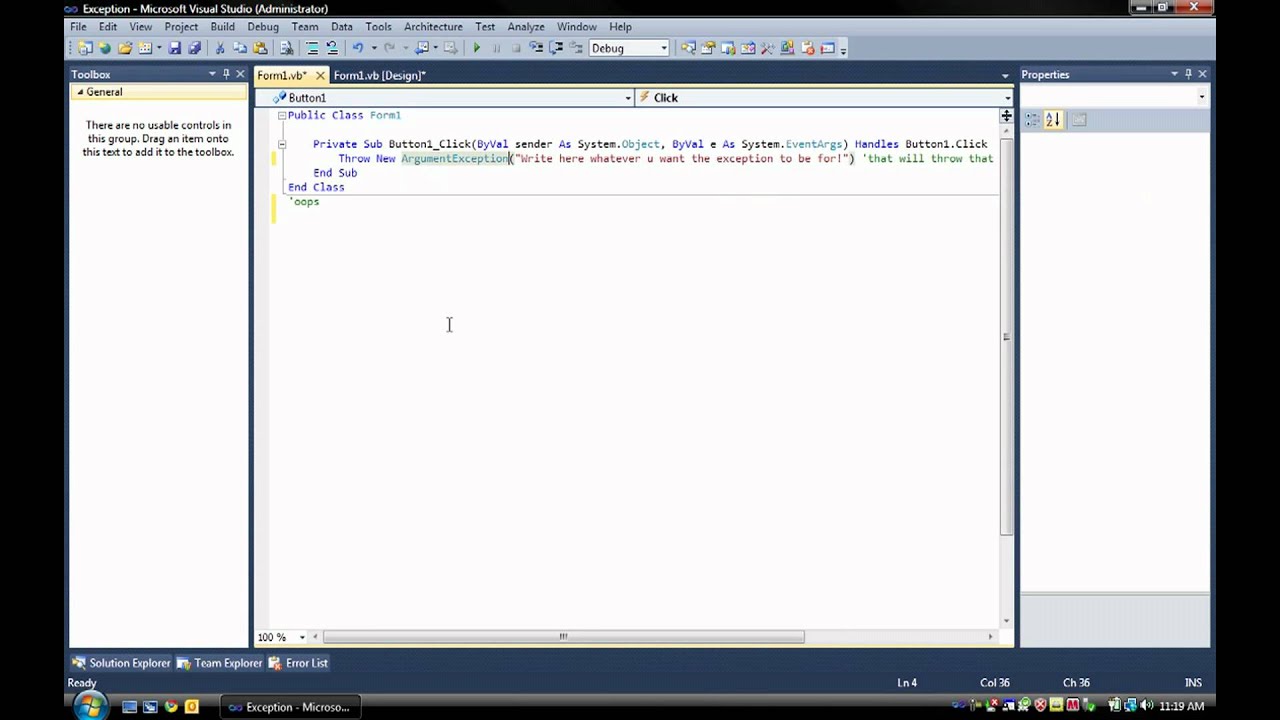Image resolution: width=1280 pixels, height=720 pixels.
Task: Open Solution Explorer from the toolbar icon
Action: 688,48
